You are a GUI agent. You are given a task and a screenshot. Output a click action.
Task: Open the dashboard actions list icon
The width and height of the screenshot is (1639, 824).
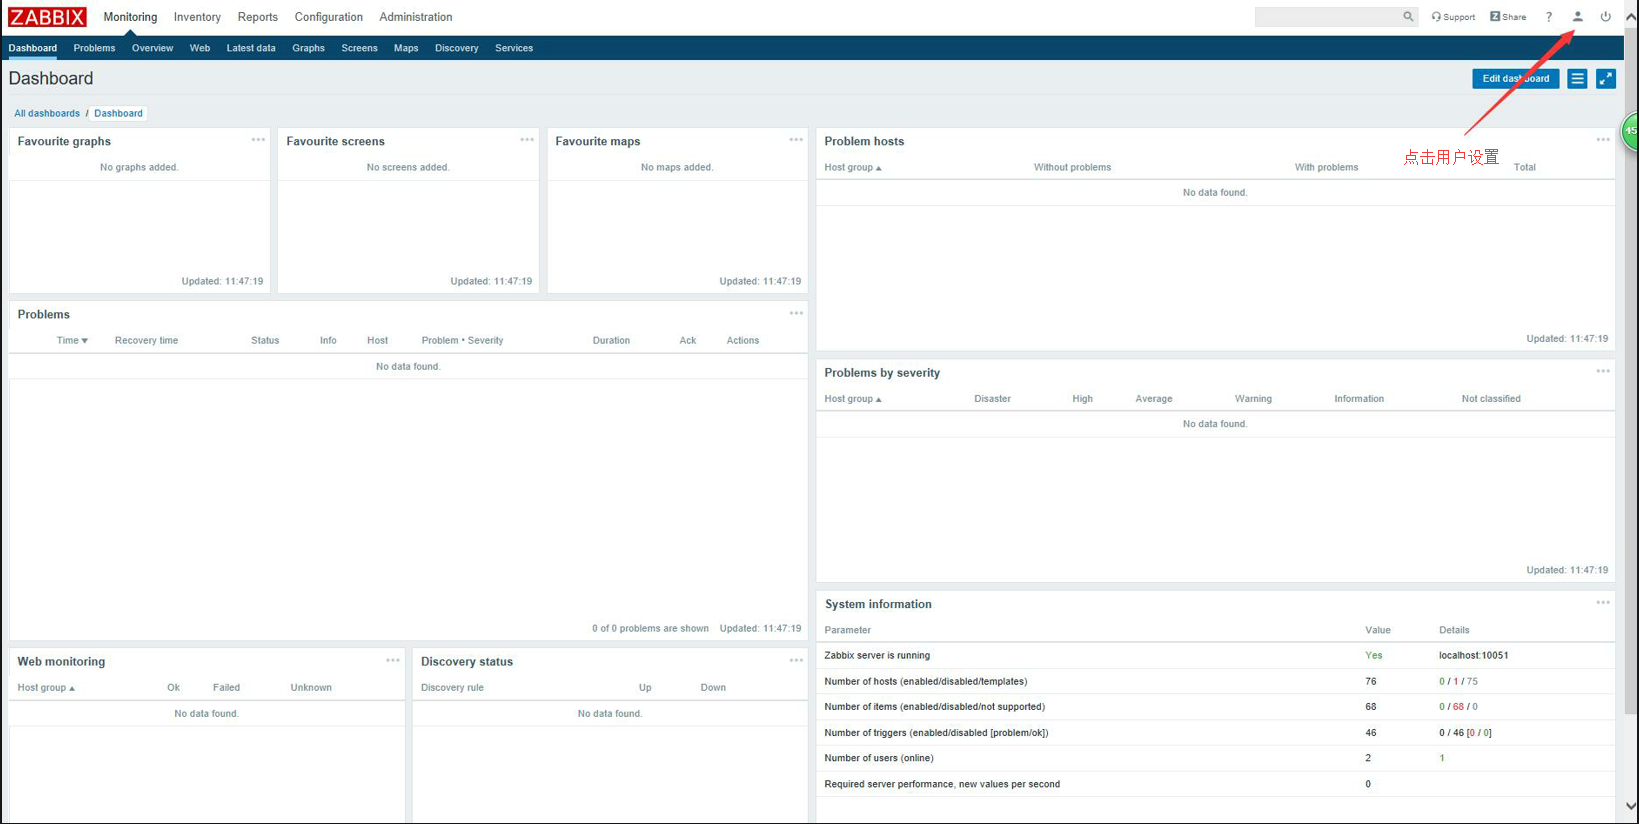(x=1577, y=78)
